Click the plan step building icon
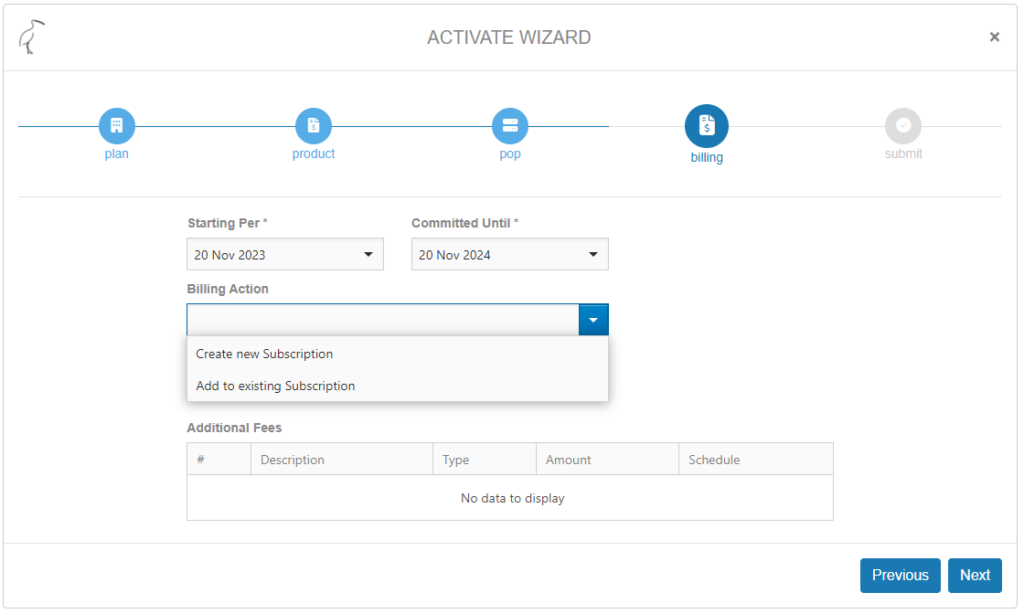 116,126
